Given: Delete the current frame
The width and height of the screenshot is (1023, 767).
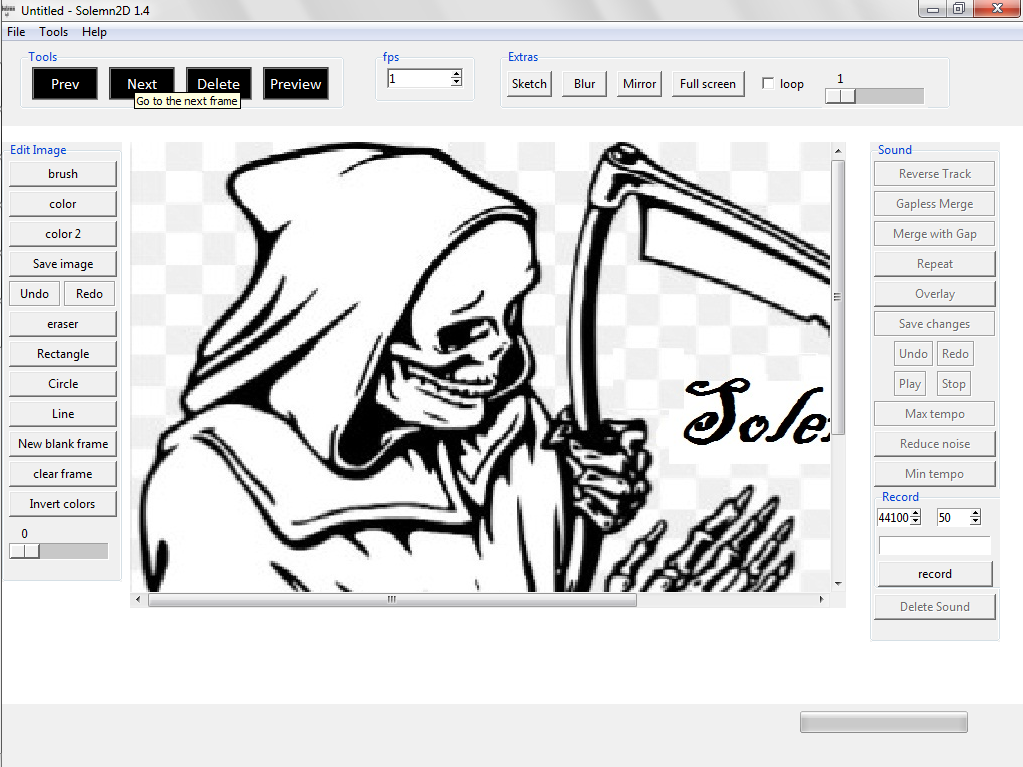Looking at the screenshot, I should [219, 83].
